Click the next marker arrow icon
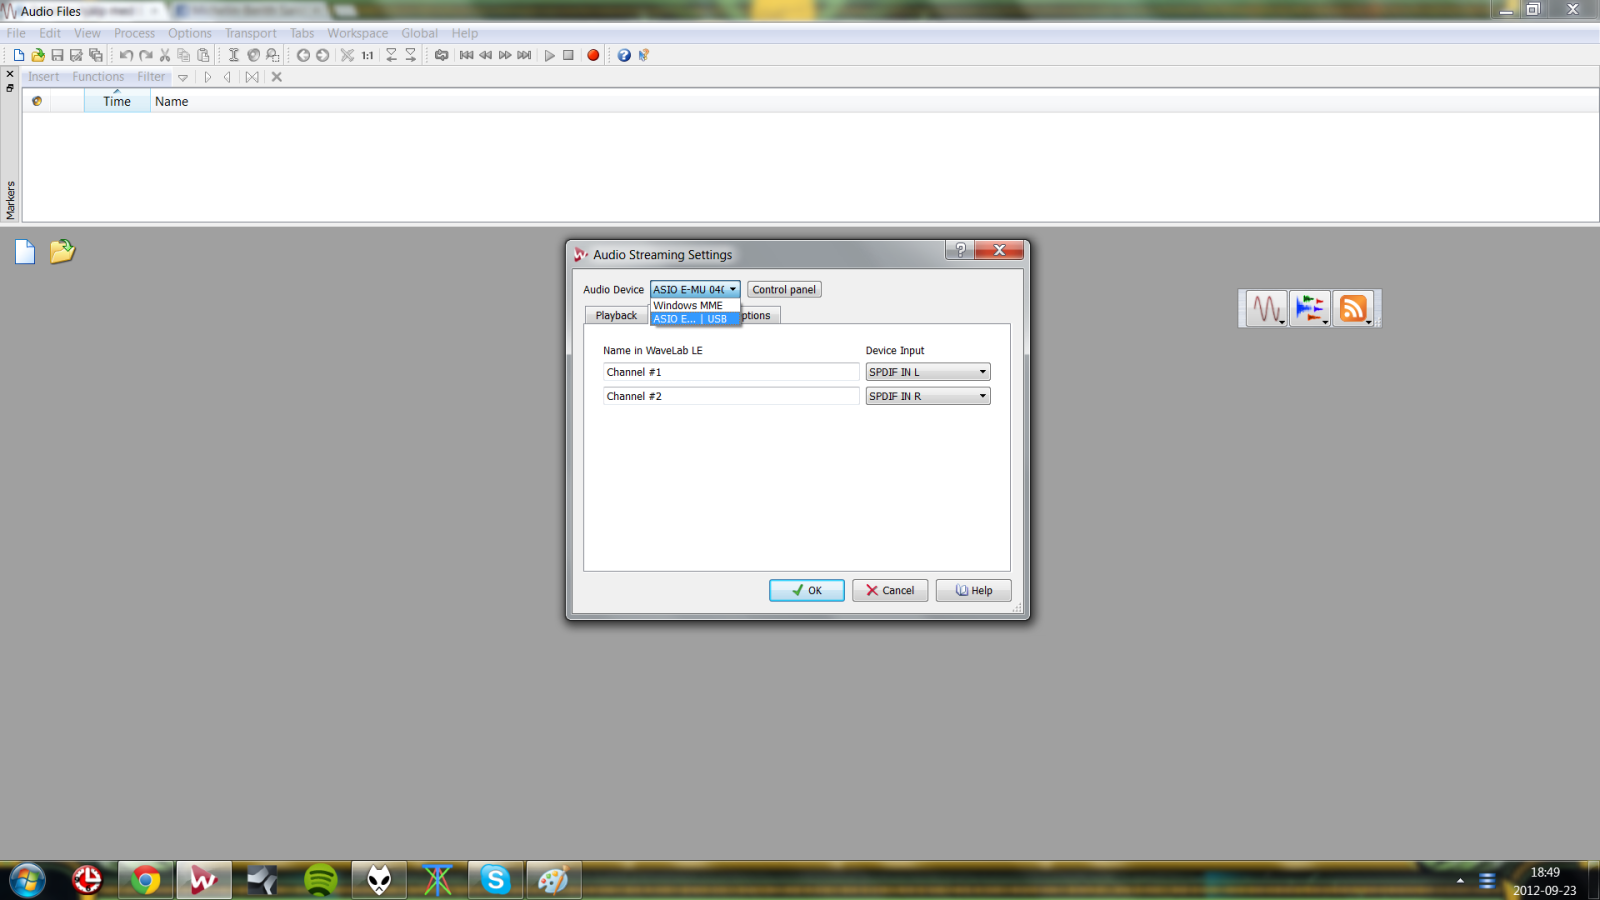 [x=208, y=77]
